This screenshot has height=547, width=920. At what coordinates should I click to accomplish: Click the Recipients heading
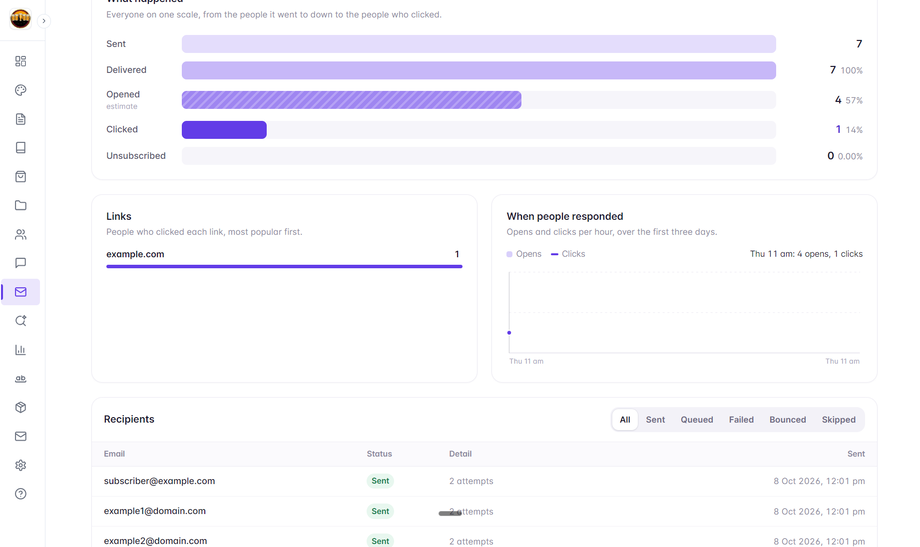pos(129,419)
